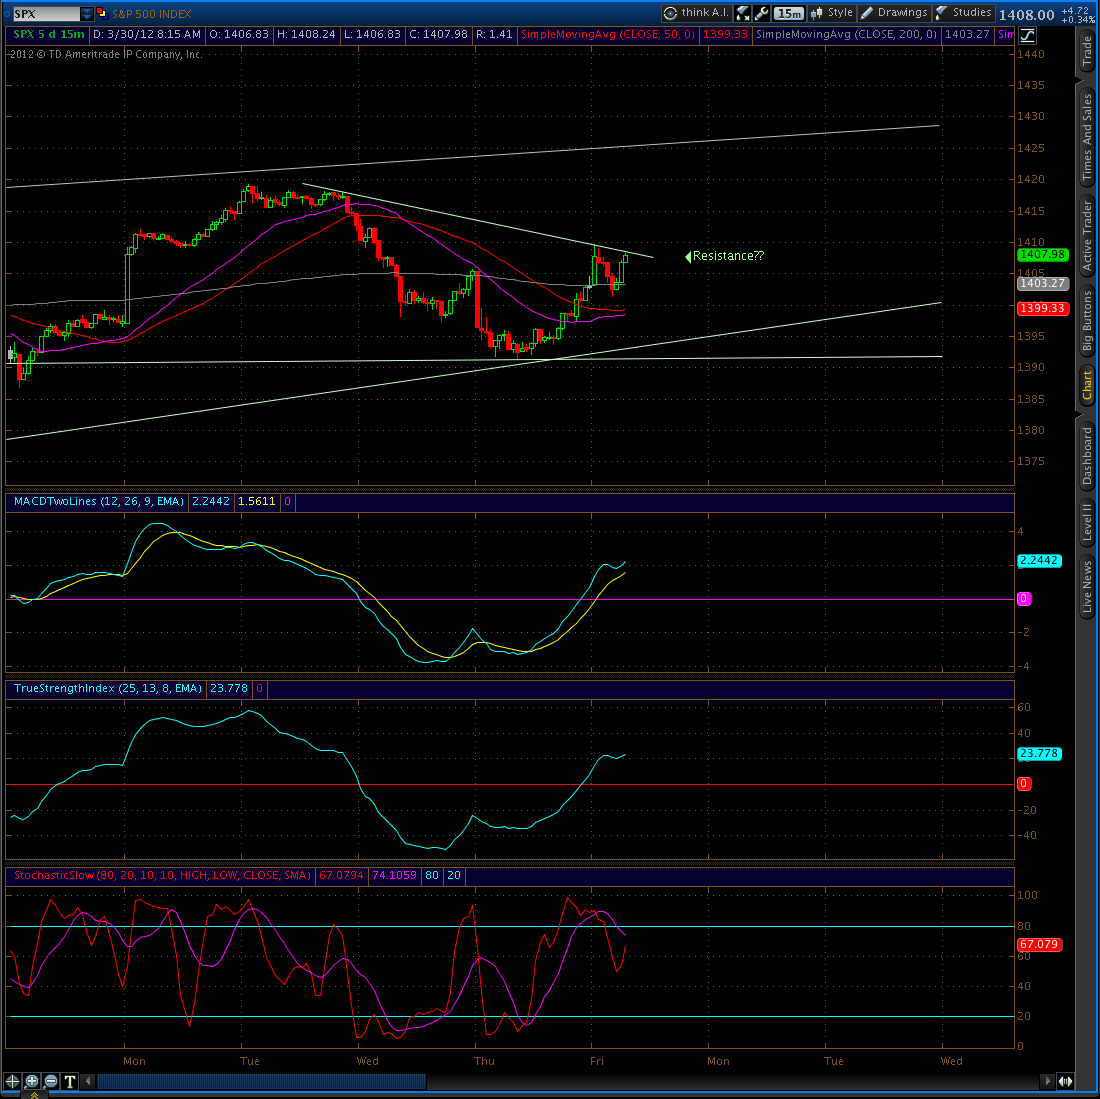Click the green 1407.98 price bubble on the axis

click(x=1042, y=255)
